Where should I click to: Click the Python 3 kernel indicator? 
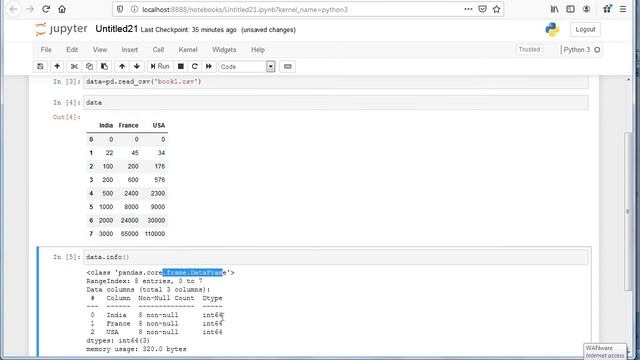(581, 50)
